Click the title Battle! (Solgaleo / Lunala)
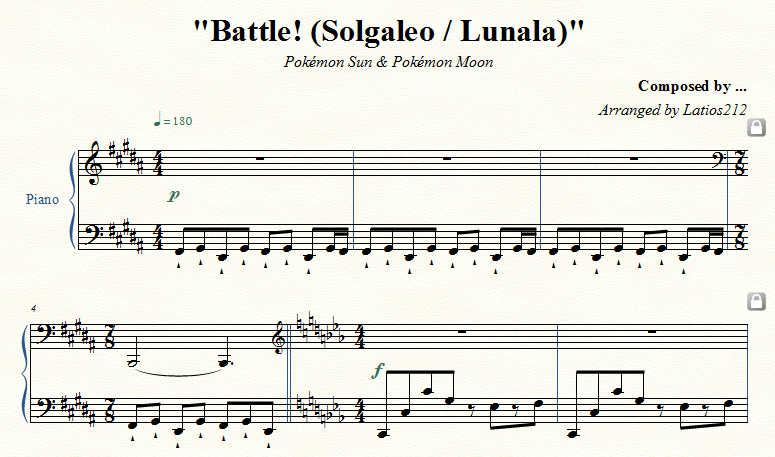The height and width of the screenshot is (457, 775). pyautogui.click(x=388, y=31)
